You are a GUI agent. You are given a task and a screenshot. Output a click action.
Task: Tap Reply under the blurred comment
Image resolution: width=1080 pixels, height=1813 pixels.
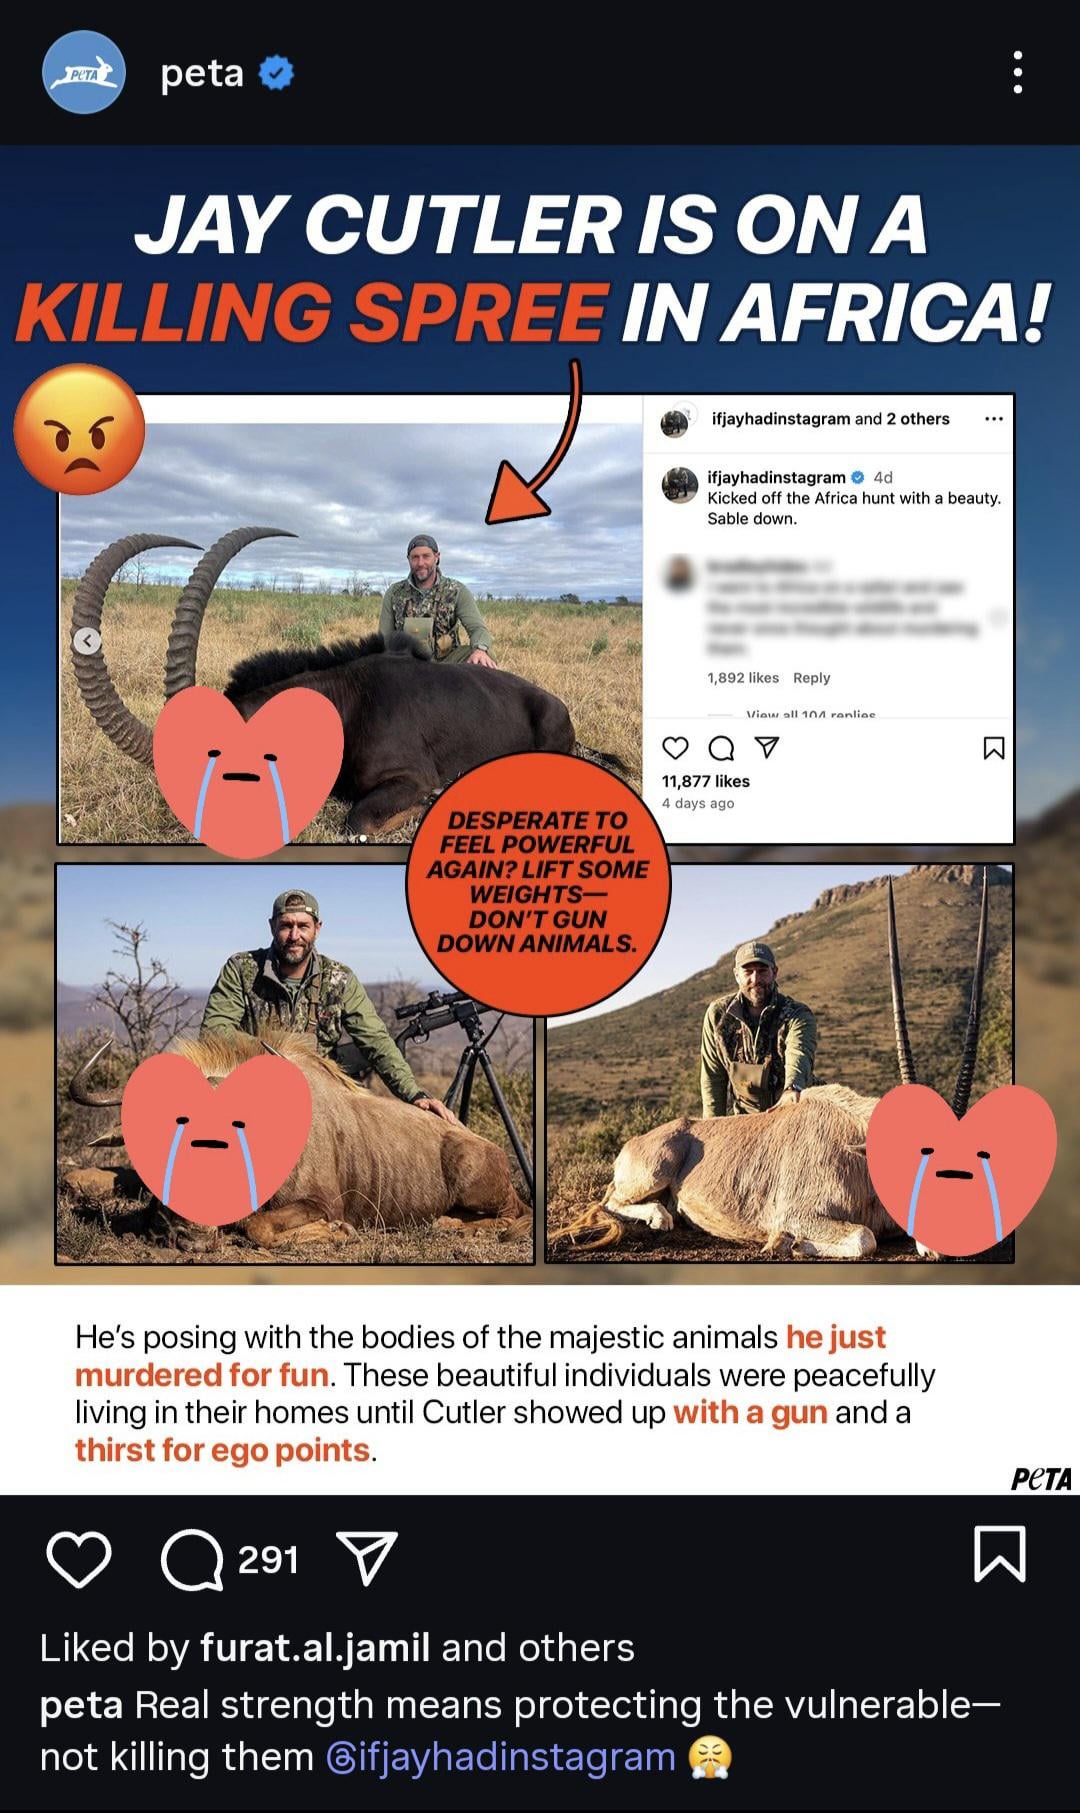[811, 677]
